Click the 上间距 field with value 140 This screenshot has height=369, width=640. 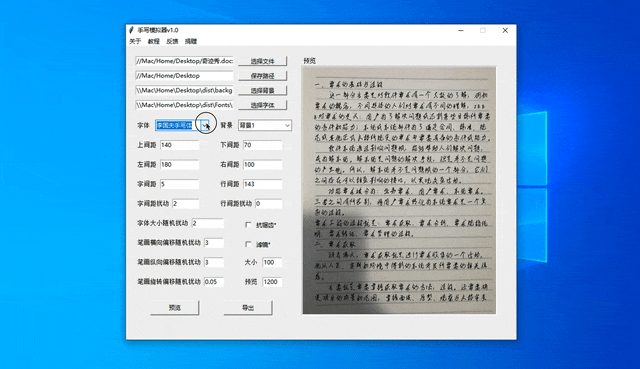180,145
